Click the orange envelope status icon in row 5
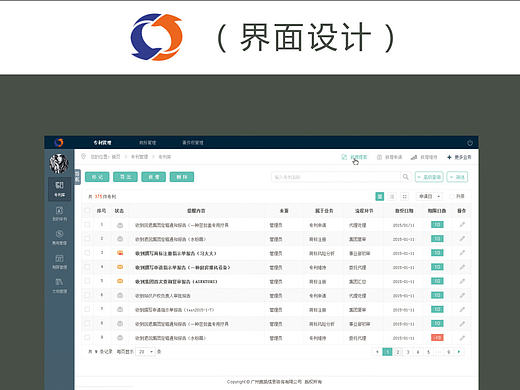Image resolution: width=520 pixels, height=390 pixels. tap(120, 281)
